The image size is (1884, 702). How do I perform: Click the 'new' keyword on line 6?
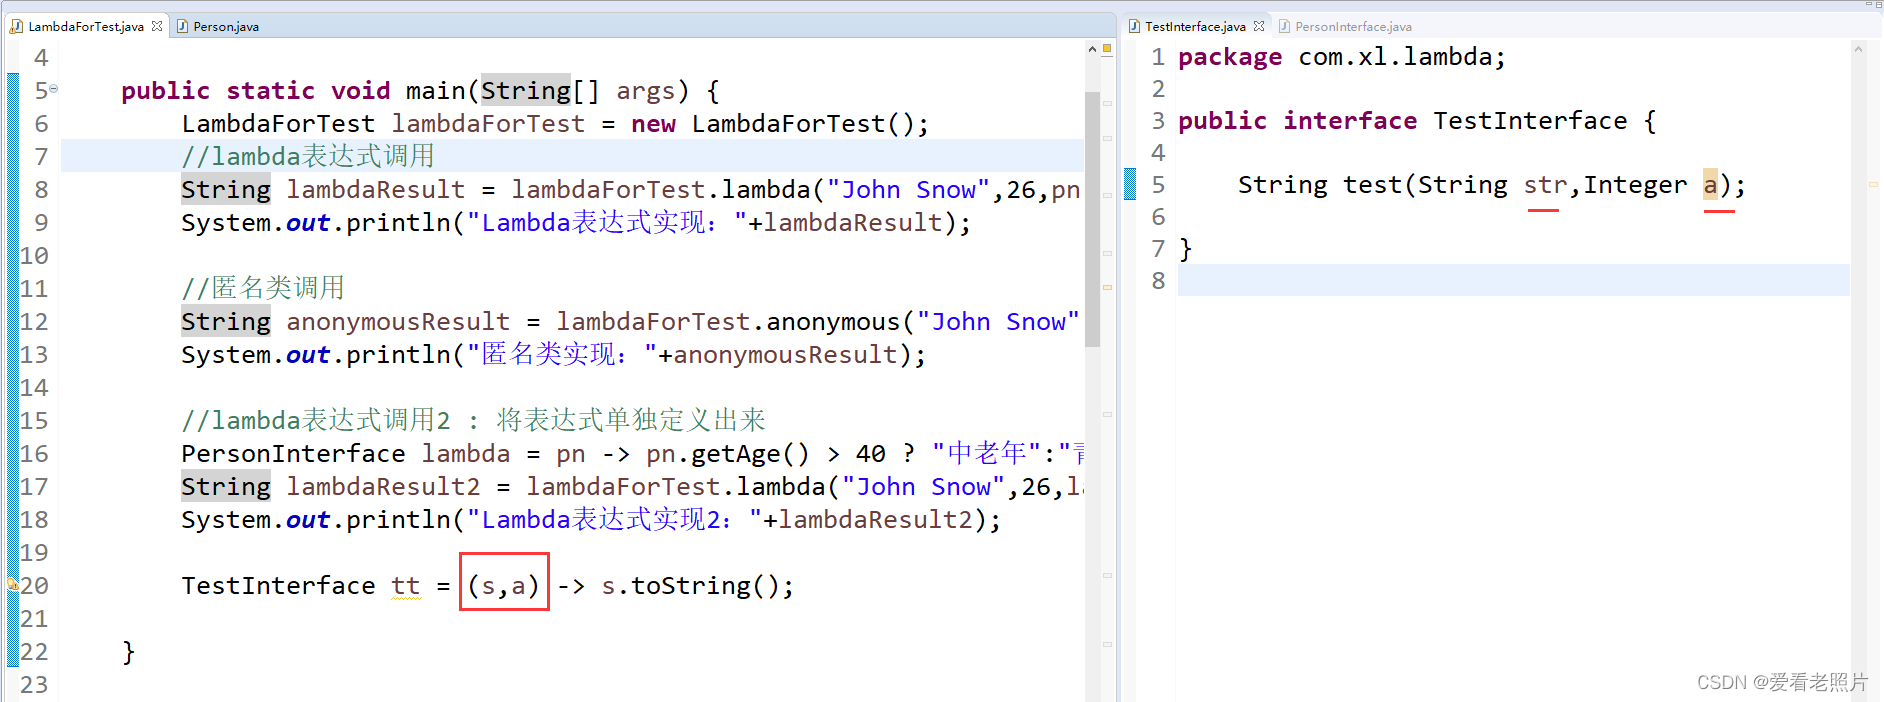(x=653, y=124)
